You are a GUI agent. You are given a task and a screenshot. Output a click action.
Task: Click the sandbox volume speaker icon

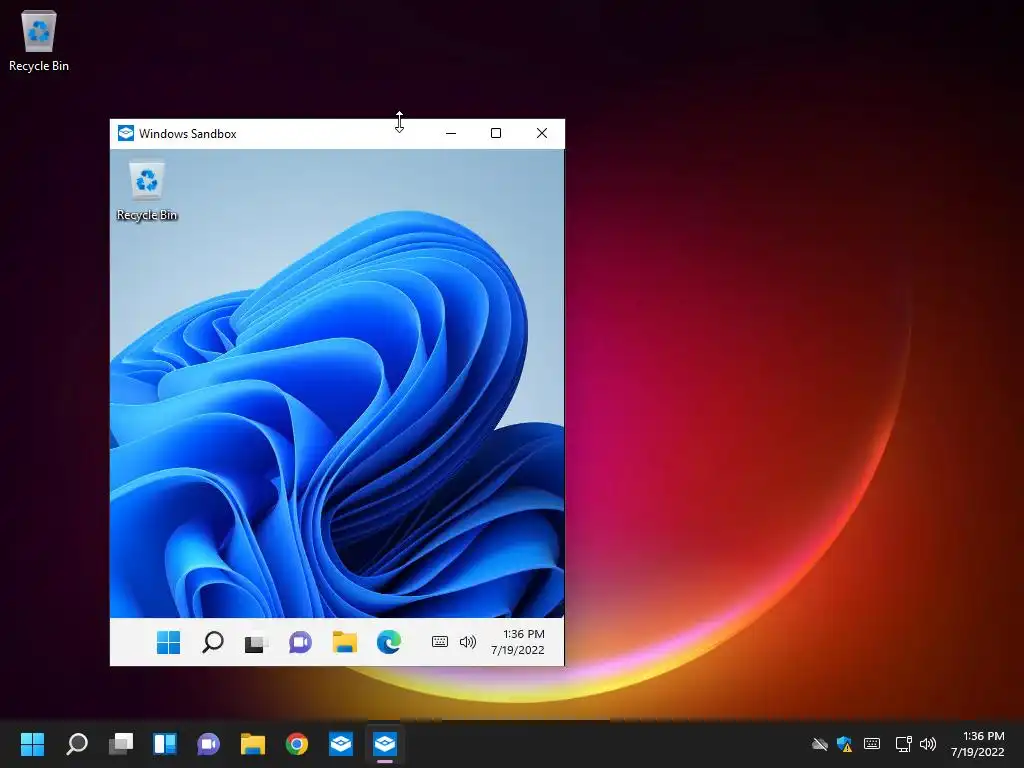click(x=468, y=642)
